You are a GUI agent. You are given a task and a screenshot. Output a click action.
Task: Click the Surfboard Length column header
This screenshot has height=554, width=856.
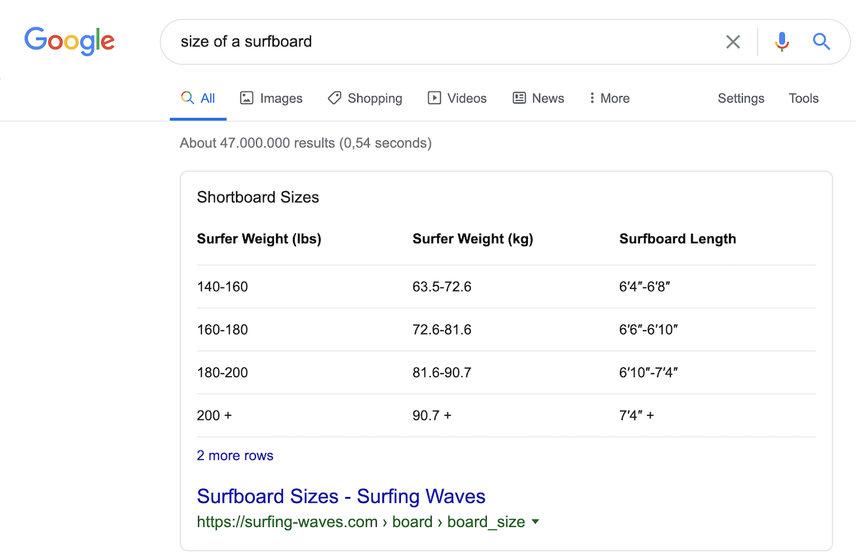[677, 239]
